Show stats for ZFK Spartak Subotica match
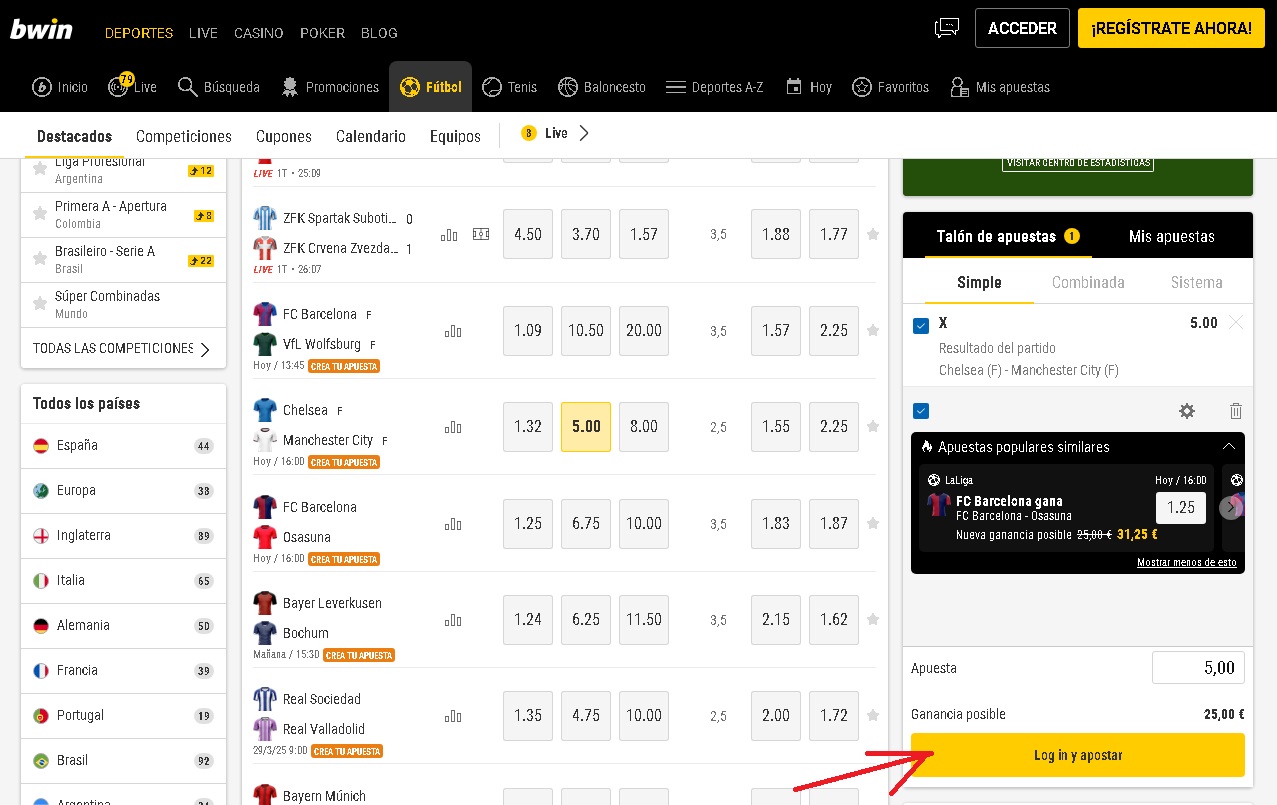 click(x=451, y=235)
